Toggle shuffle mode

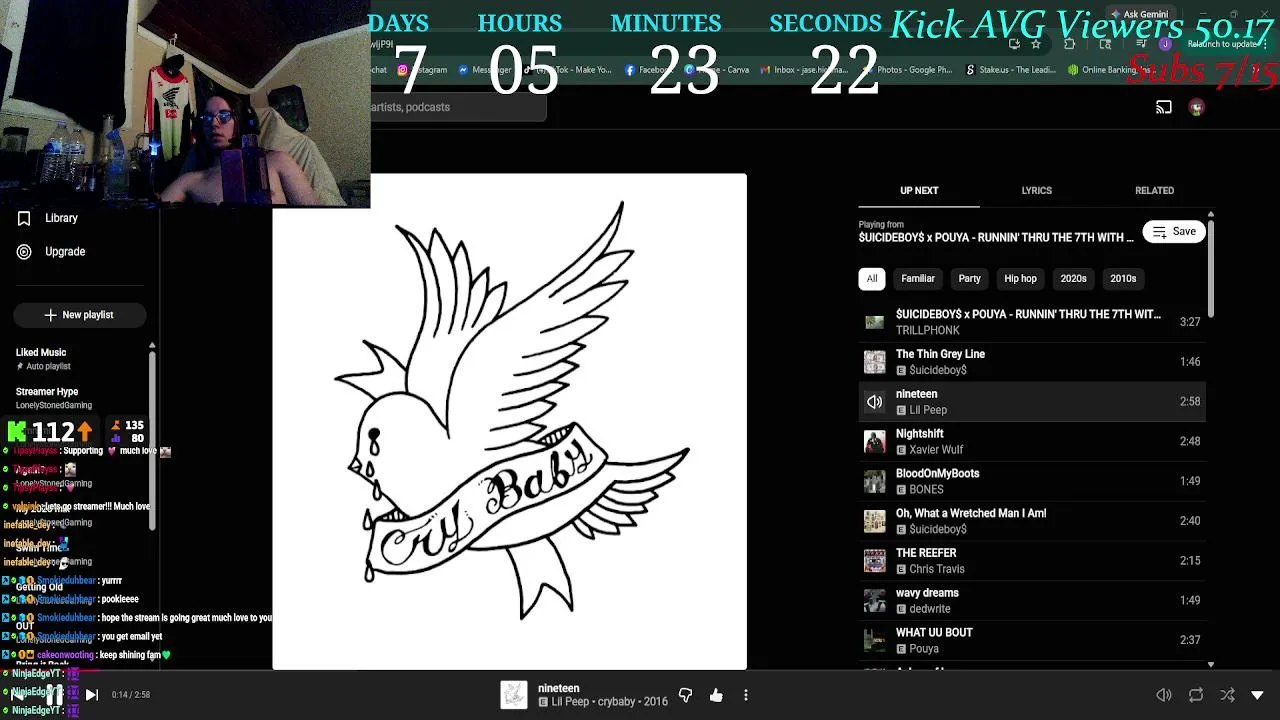tap(1227, 695)
